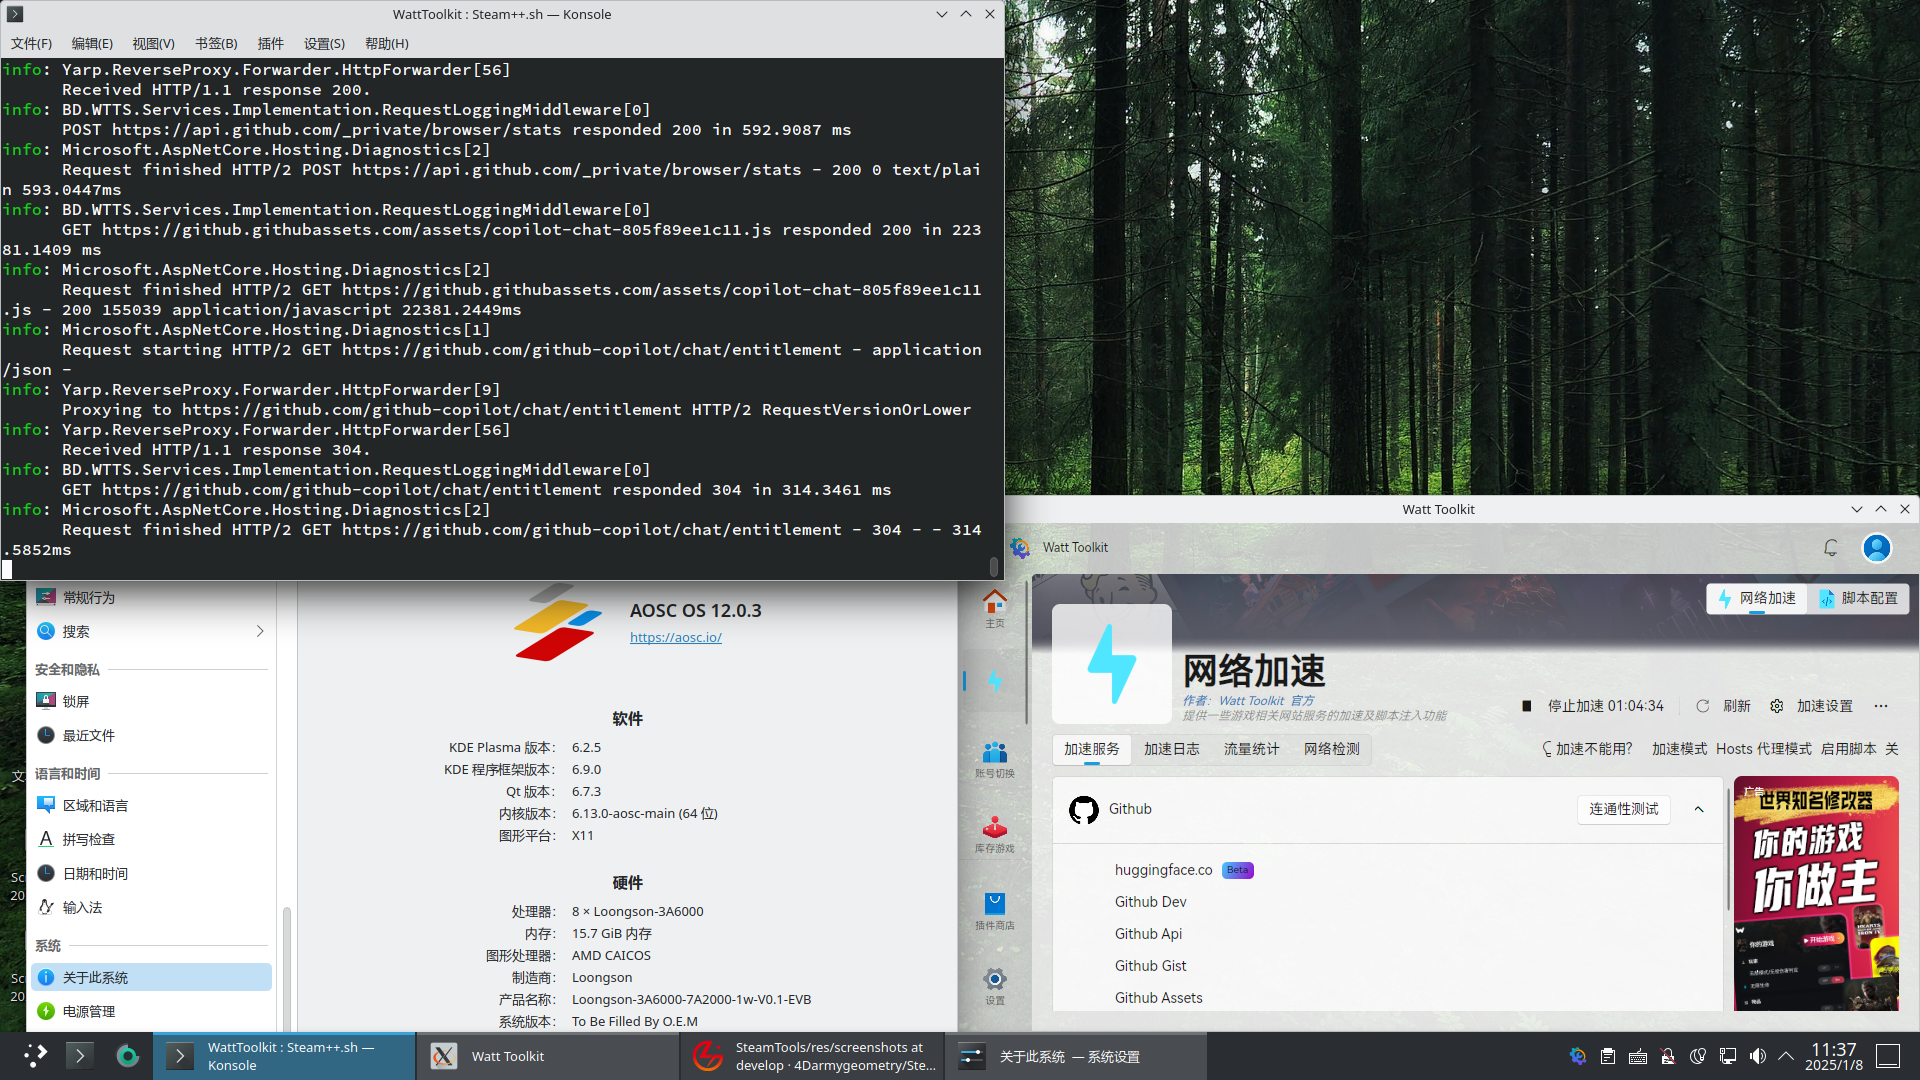Click the notification bell in Watt Toolkit
The image size is (1920, 1080).
(1830, 548)
